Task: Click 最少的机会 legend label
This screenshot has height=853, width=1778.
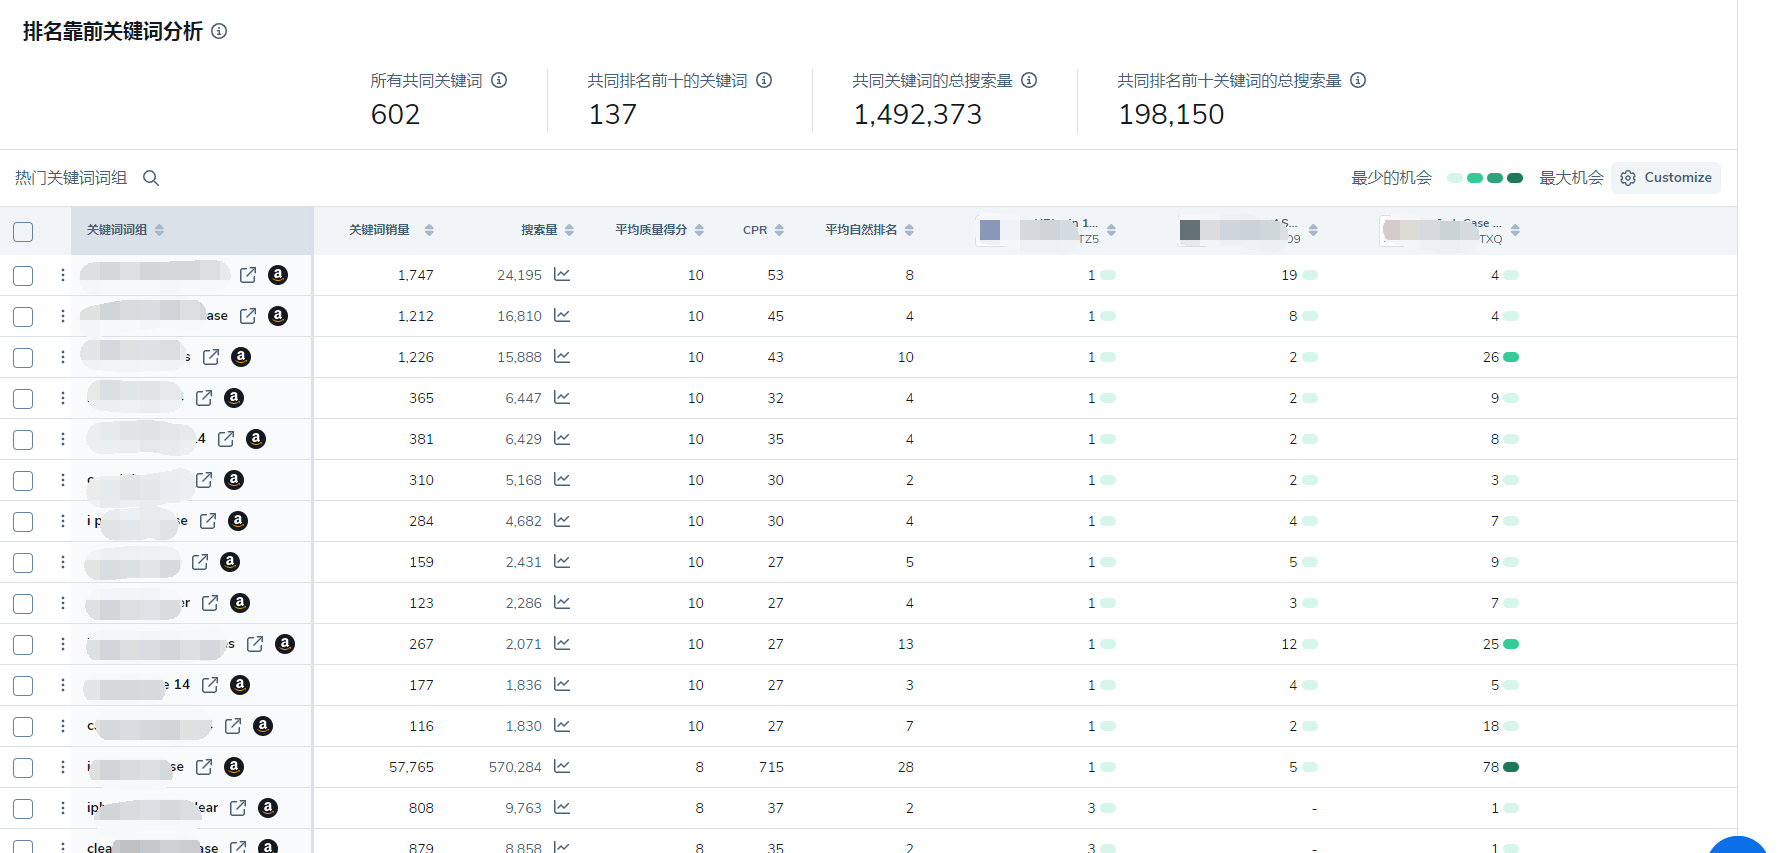Action: click(1392, 178)
